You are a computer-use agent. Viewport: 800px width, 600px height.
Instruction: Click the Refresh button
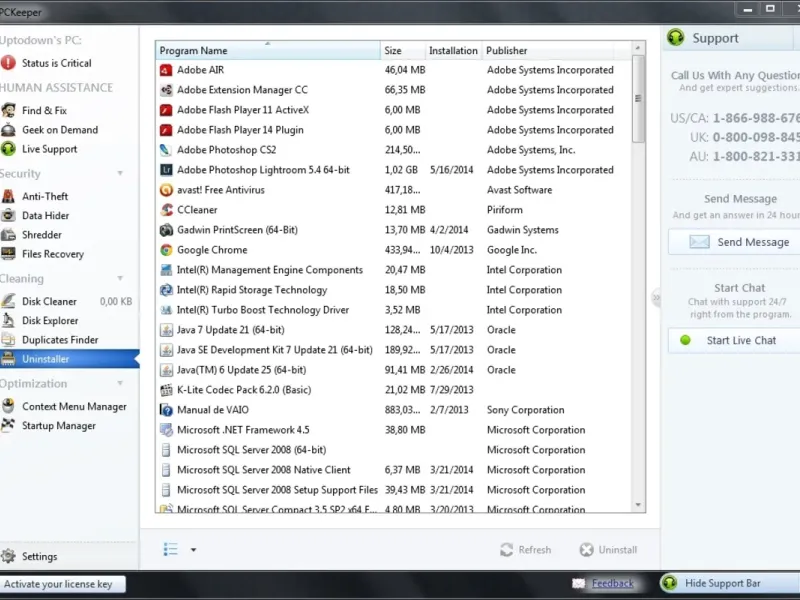point(526,549)
